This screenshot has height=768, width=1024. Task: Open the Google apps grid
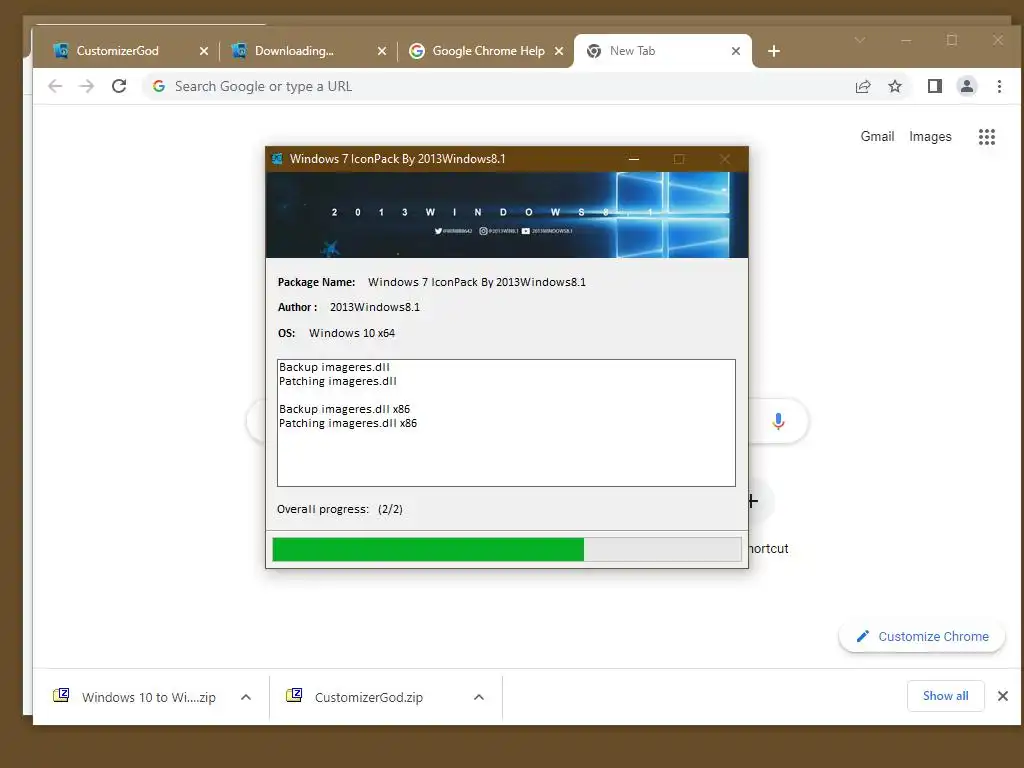[x=987, y=136]
